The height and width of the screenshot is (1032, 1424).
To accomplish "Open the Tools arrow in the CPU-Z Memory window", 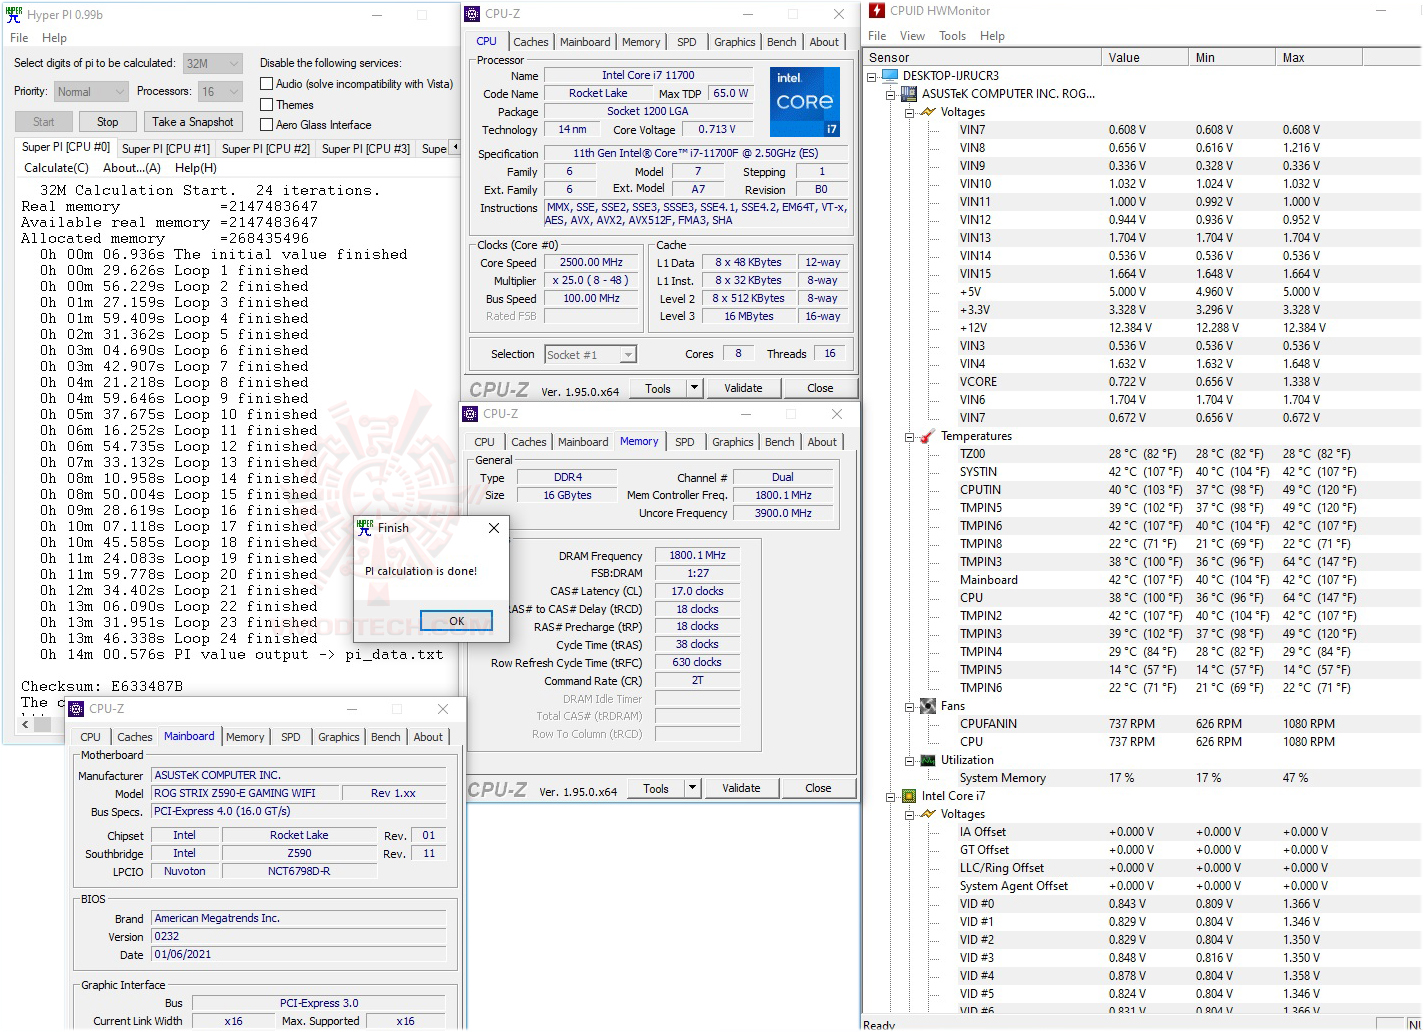I will tap(692, 788).
